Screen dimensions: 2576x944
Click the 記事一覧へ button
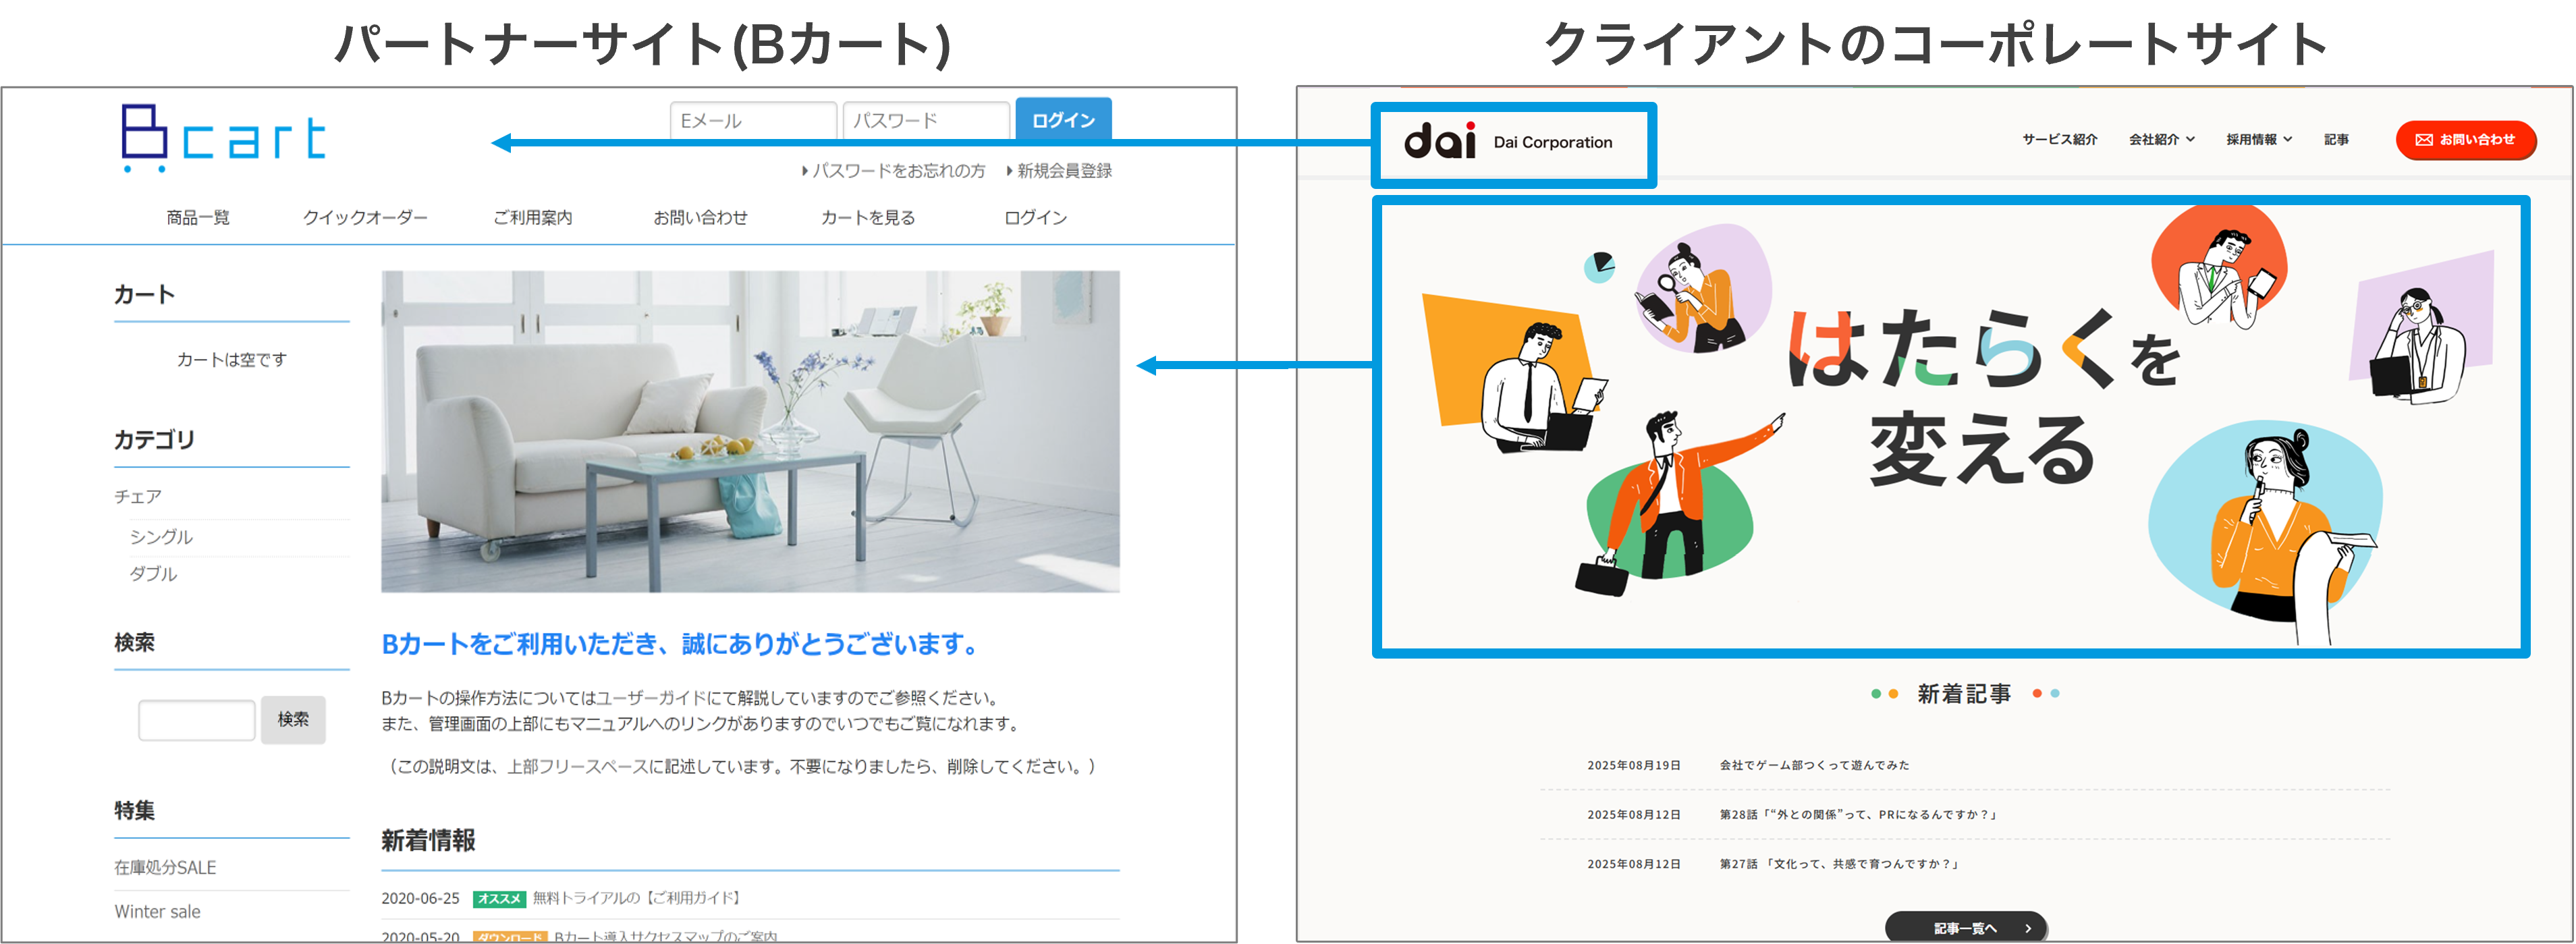point(1965,928)
